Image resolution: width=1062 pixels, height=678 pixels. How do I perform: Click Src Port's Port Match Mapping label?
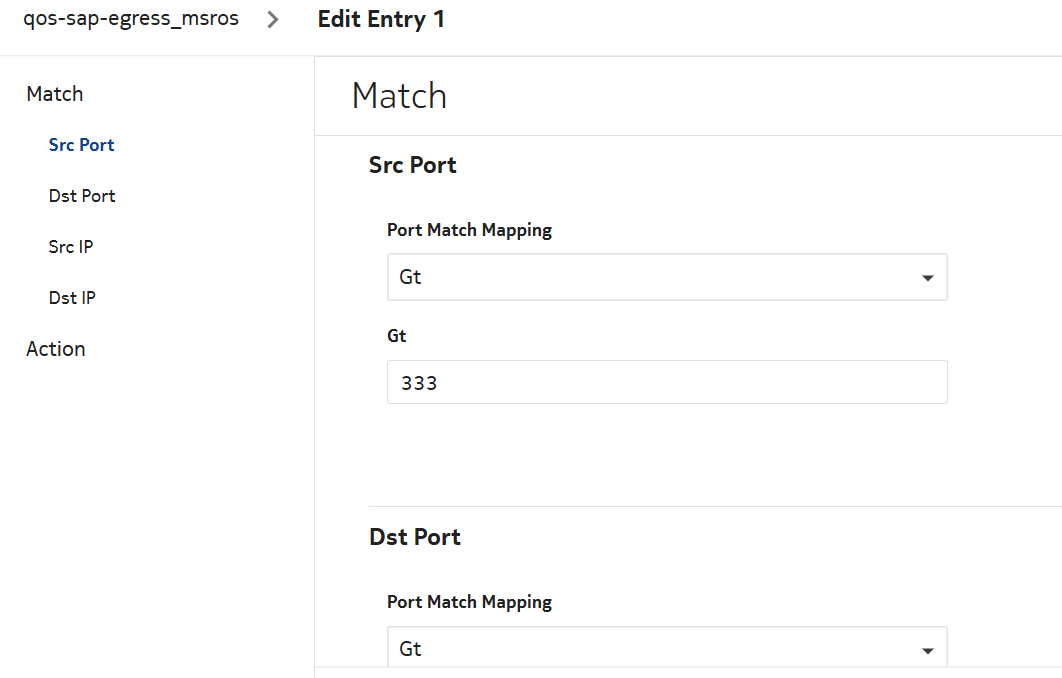click(469, 230)
